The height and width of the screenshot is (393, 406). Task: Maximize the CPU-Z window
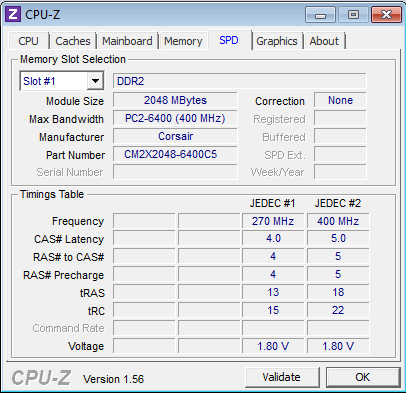click(353, 15)
